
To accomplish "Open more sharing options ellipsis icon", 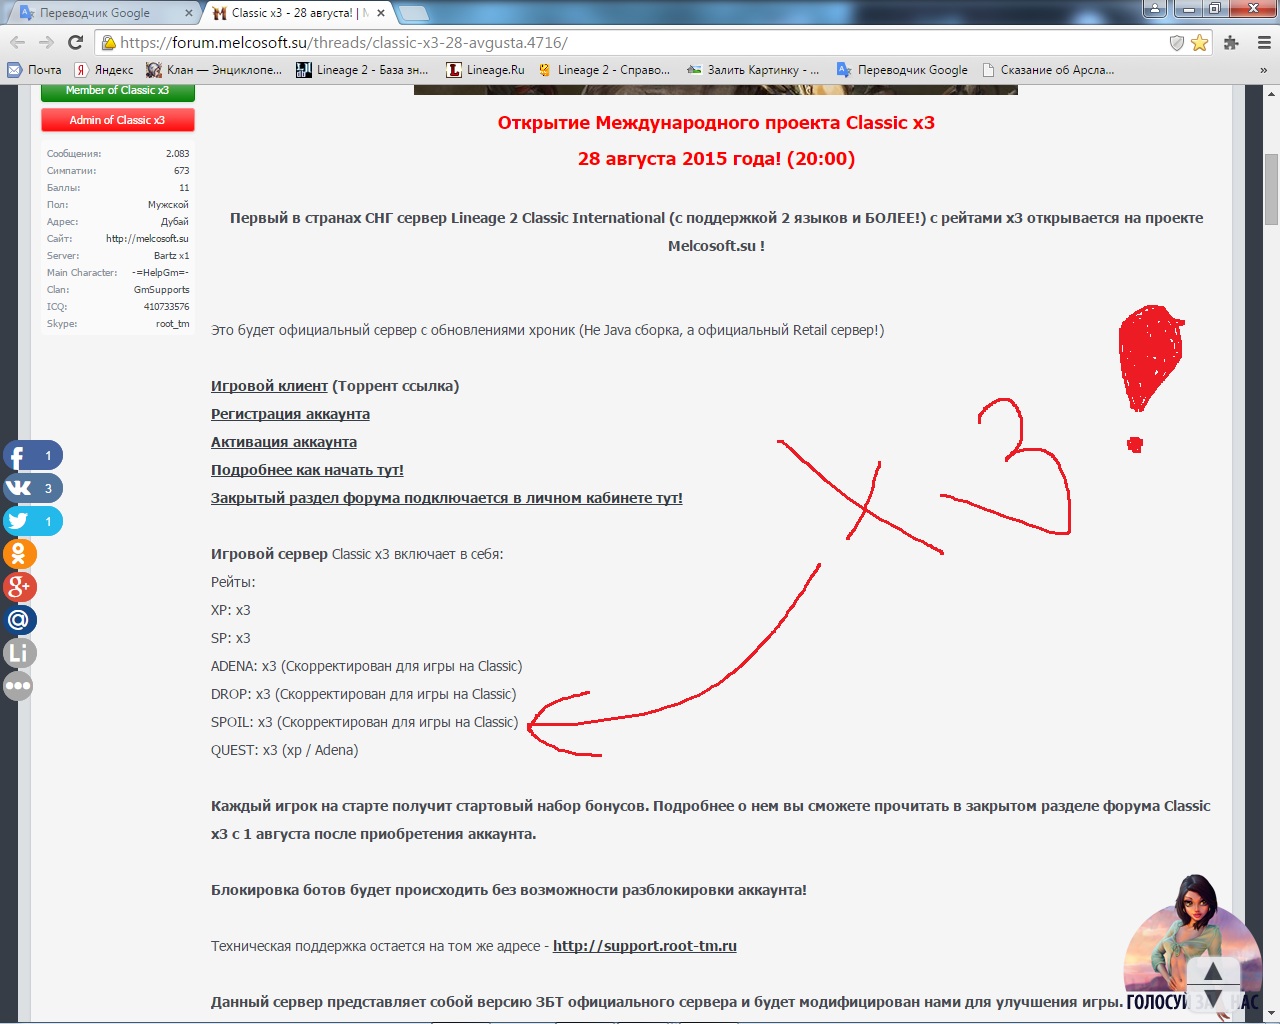I will click(18, 686).
